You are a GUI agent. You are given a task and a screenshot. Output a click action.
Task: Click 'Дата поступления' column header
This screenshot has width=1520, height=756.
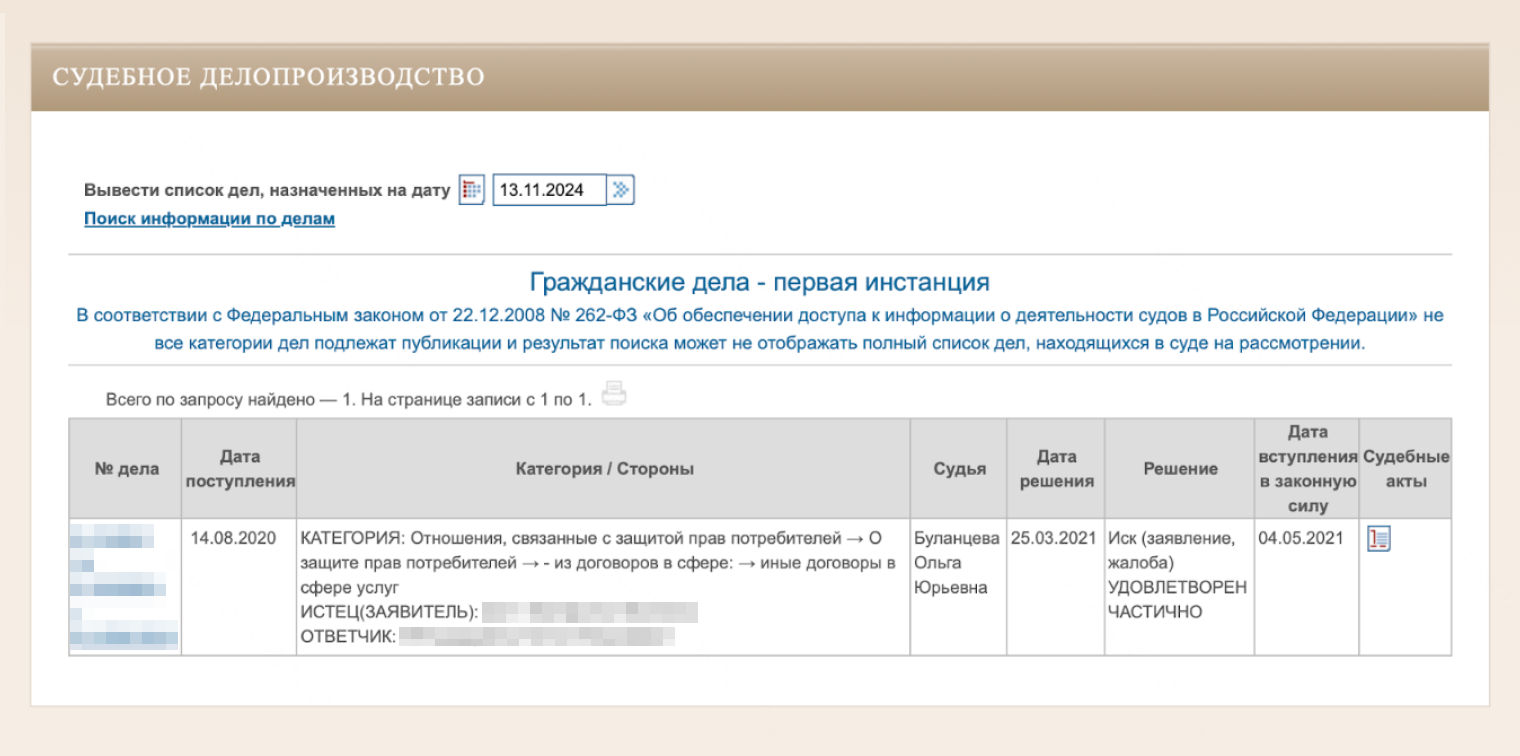[x=240, y=469]
